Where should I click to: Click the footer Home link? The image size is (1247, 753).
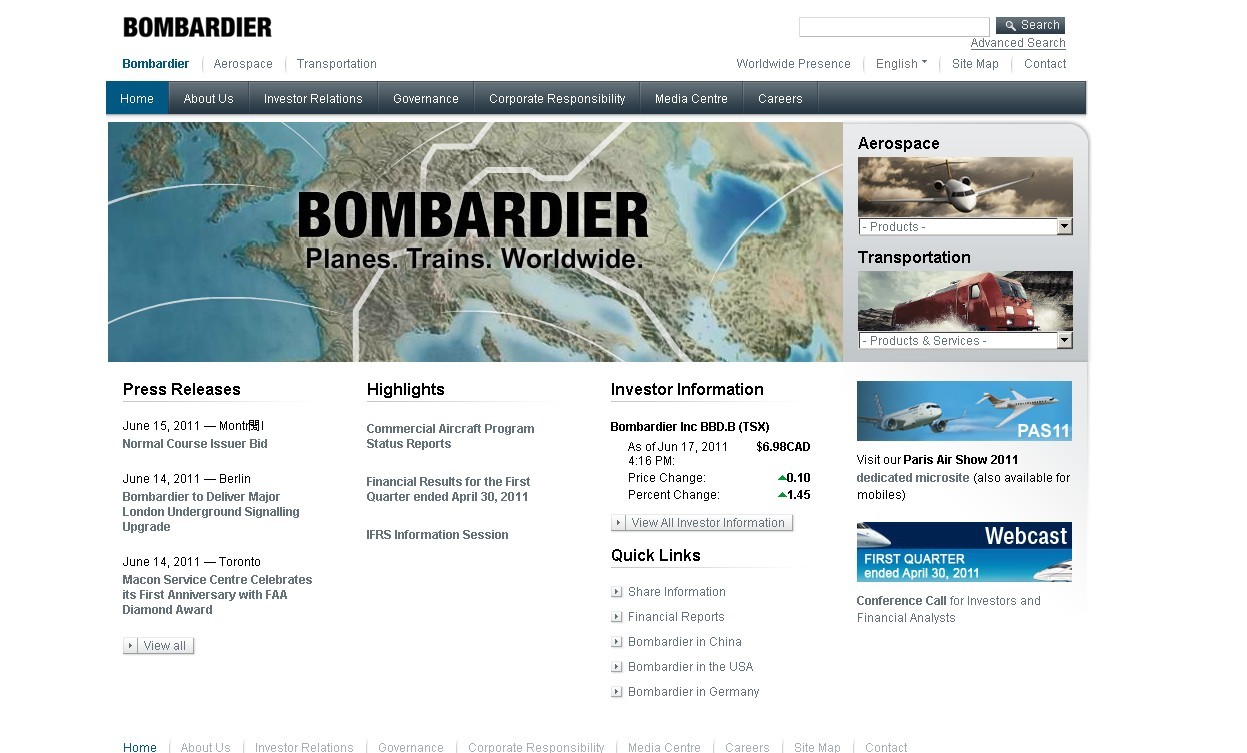pyautogui.click(x=140, y=747)
